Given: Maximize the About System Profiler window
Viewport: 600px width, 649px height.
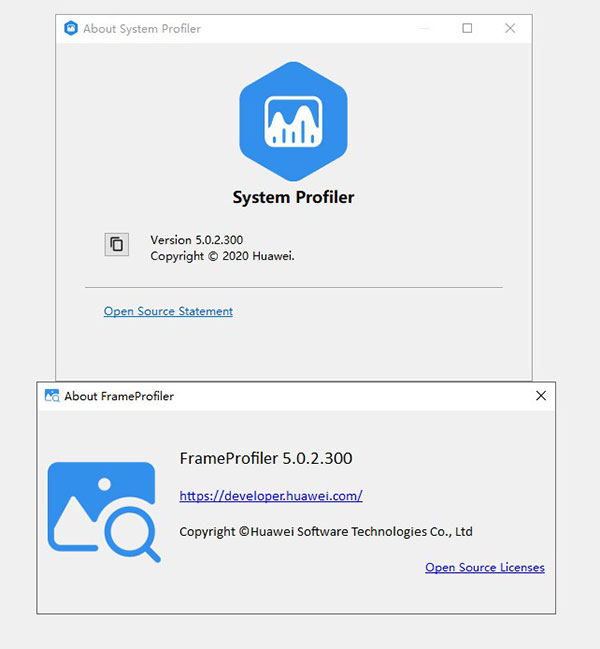Looking at the screenshot, I should (x=467, y=28).
